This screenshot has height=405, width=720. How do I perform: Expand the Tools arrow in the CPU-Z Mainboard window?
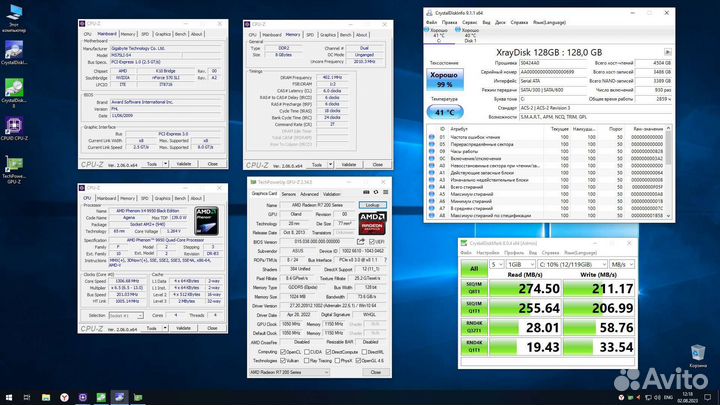[x=165, y=164]
